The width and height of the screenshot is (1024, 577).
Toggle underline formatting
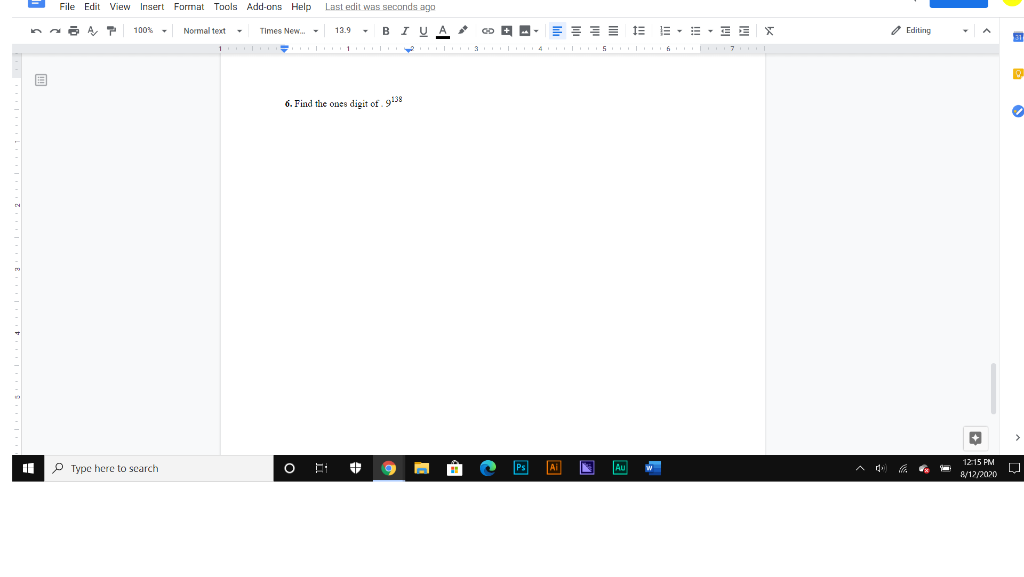[421, 30]
